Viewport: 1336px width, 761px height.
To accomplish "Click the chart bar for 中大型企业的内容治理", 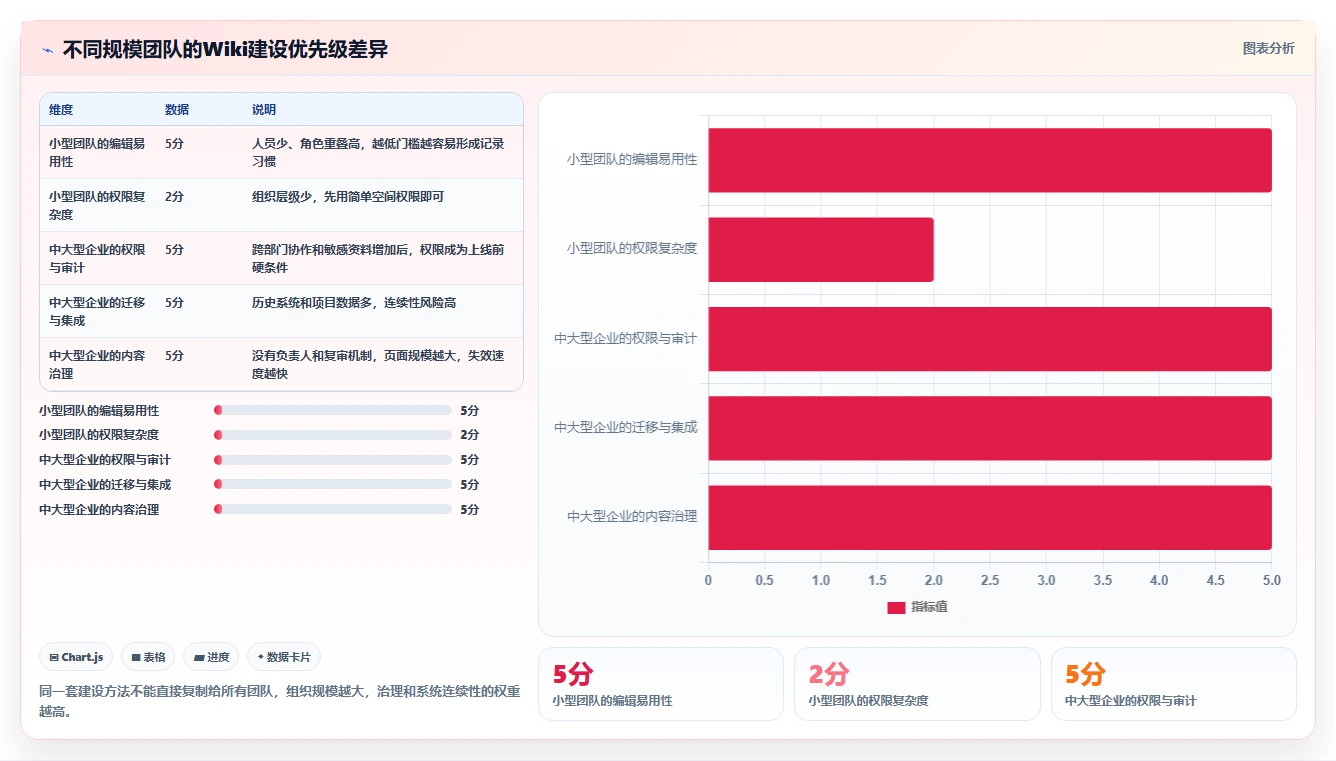I will pyautogui.click(x=990, y=517).
